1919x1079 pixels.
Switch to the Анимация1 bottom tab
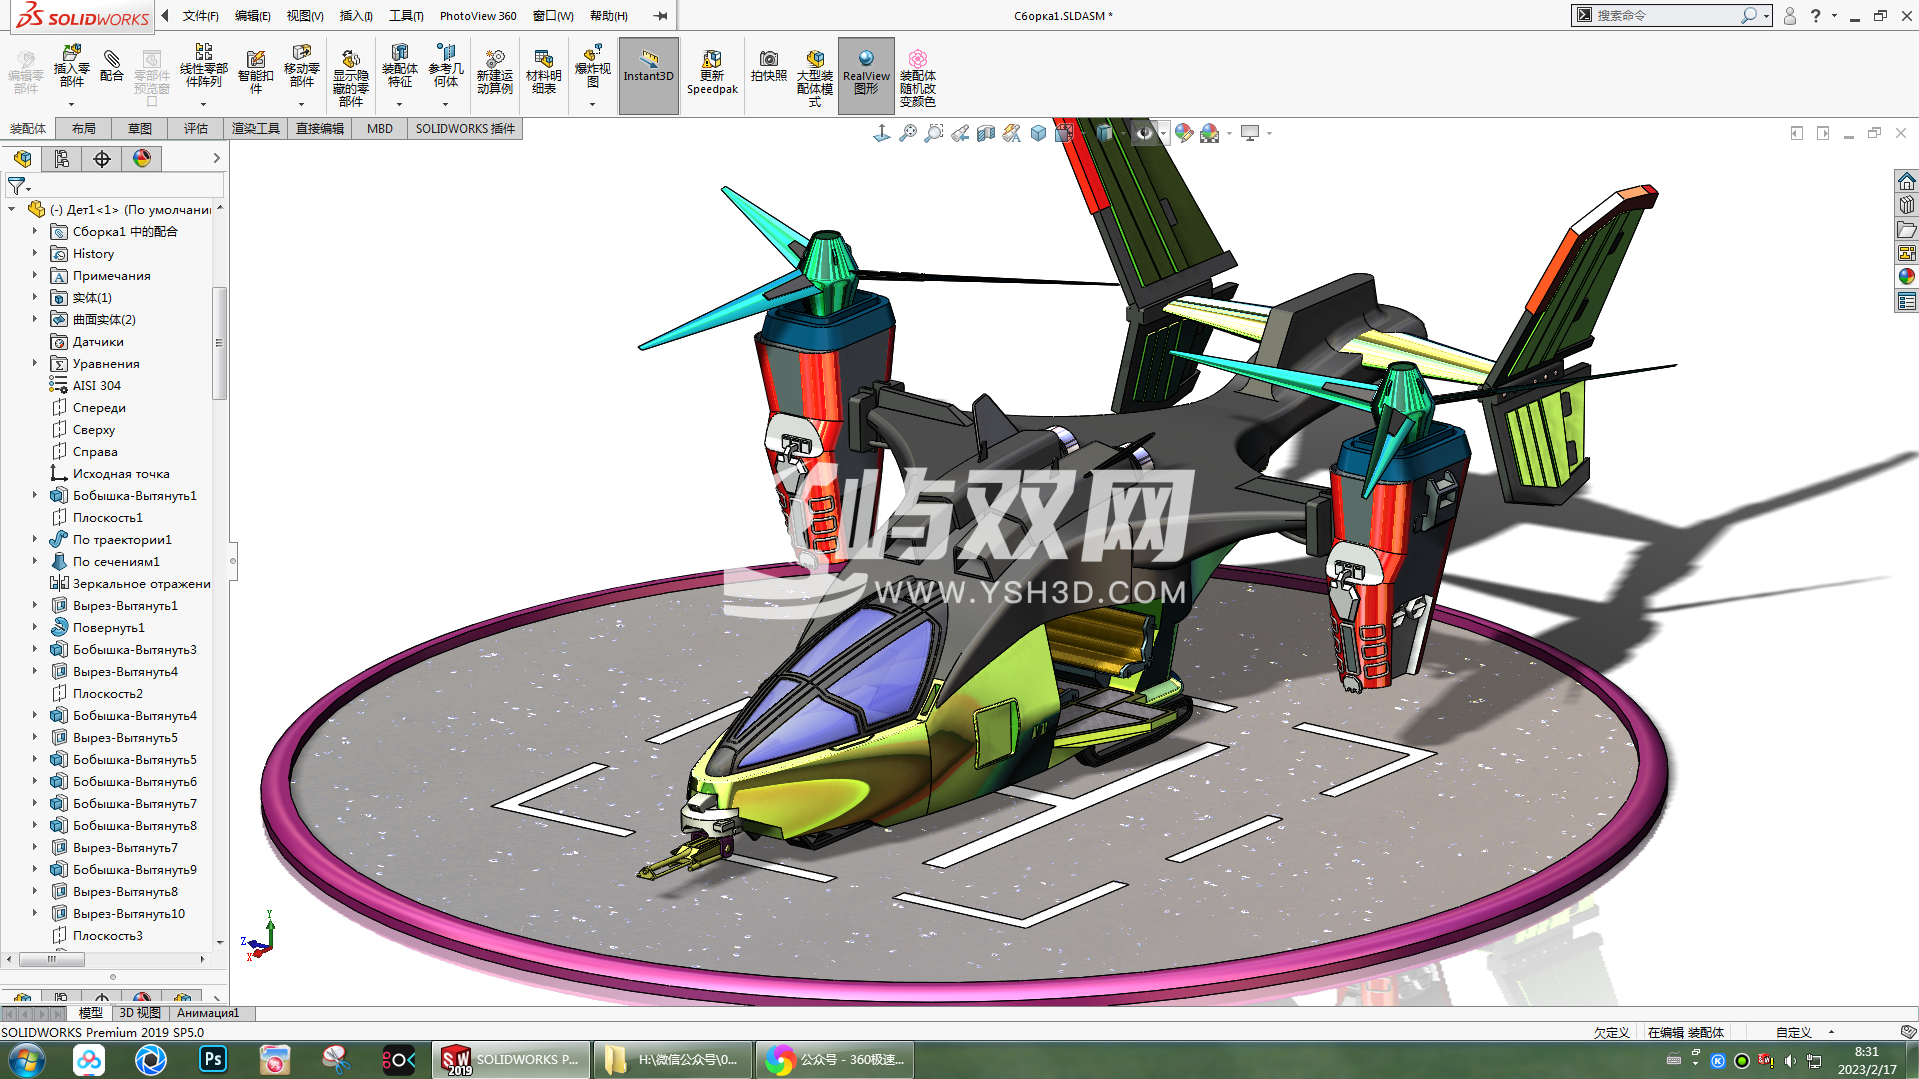(208, 1013)
